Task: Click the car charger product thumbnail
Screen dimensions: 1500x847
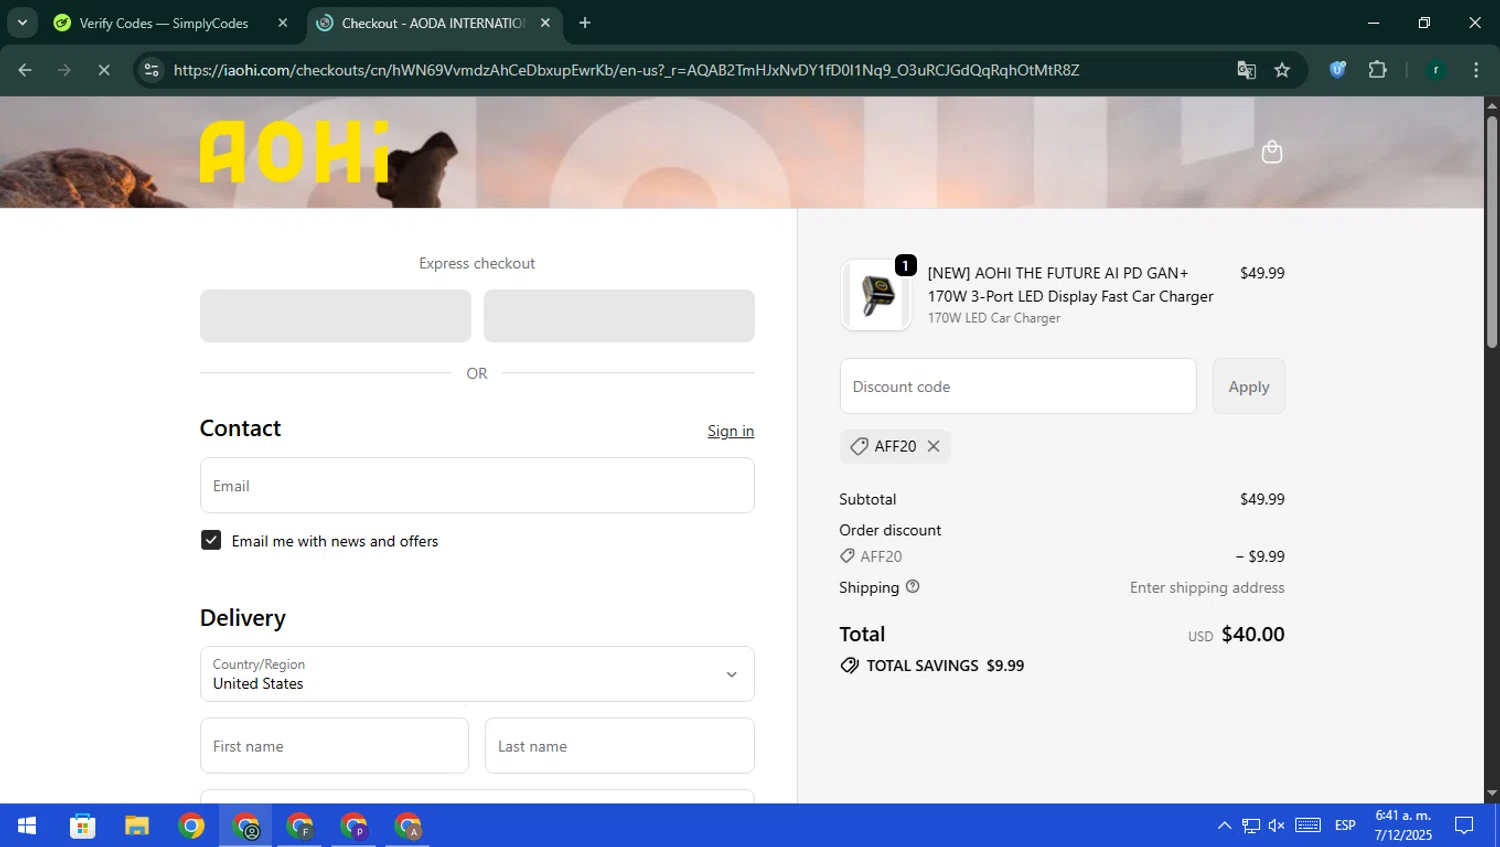Action: tap(876, 296)
